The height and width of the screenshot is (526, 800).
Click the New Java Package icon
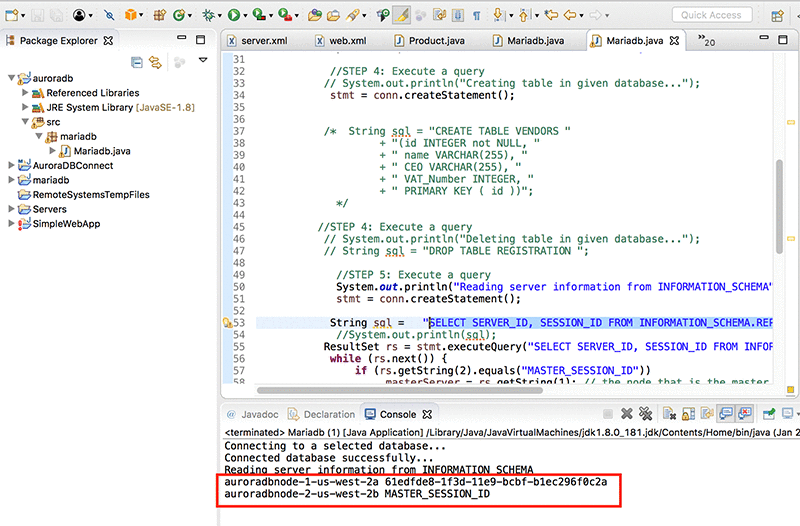(x=160, y=15)
